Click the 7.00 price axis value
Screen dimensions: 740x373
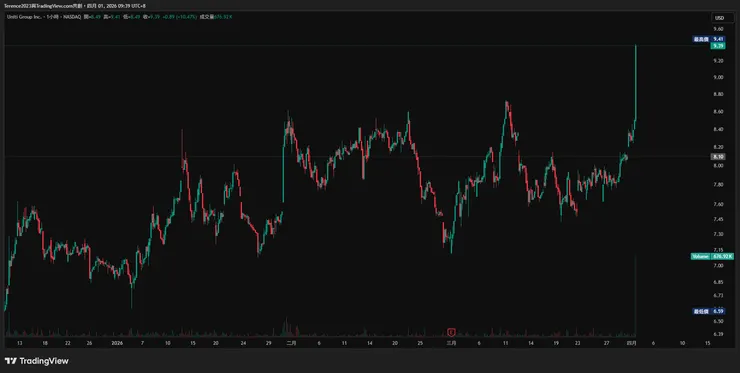[718, 266]
